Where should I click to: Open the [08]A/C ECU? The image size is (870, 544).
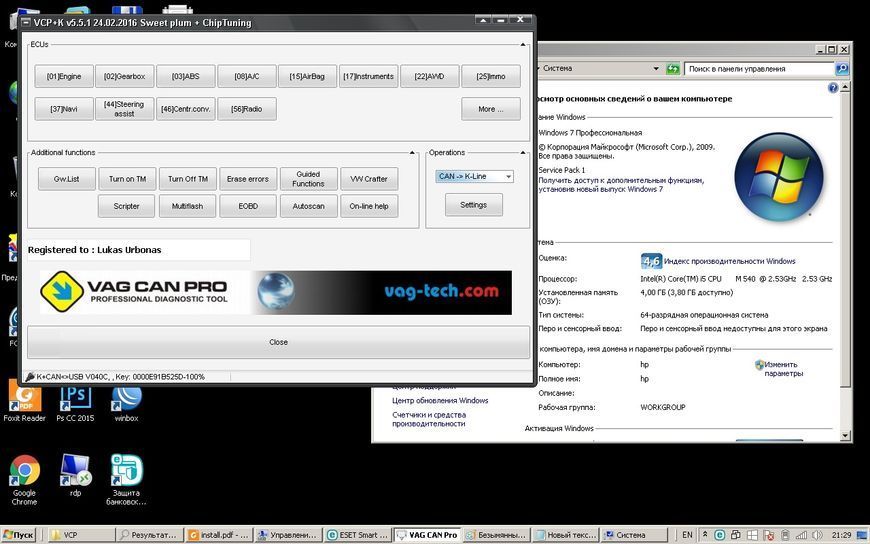[x=246, y=77]
